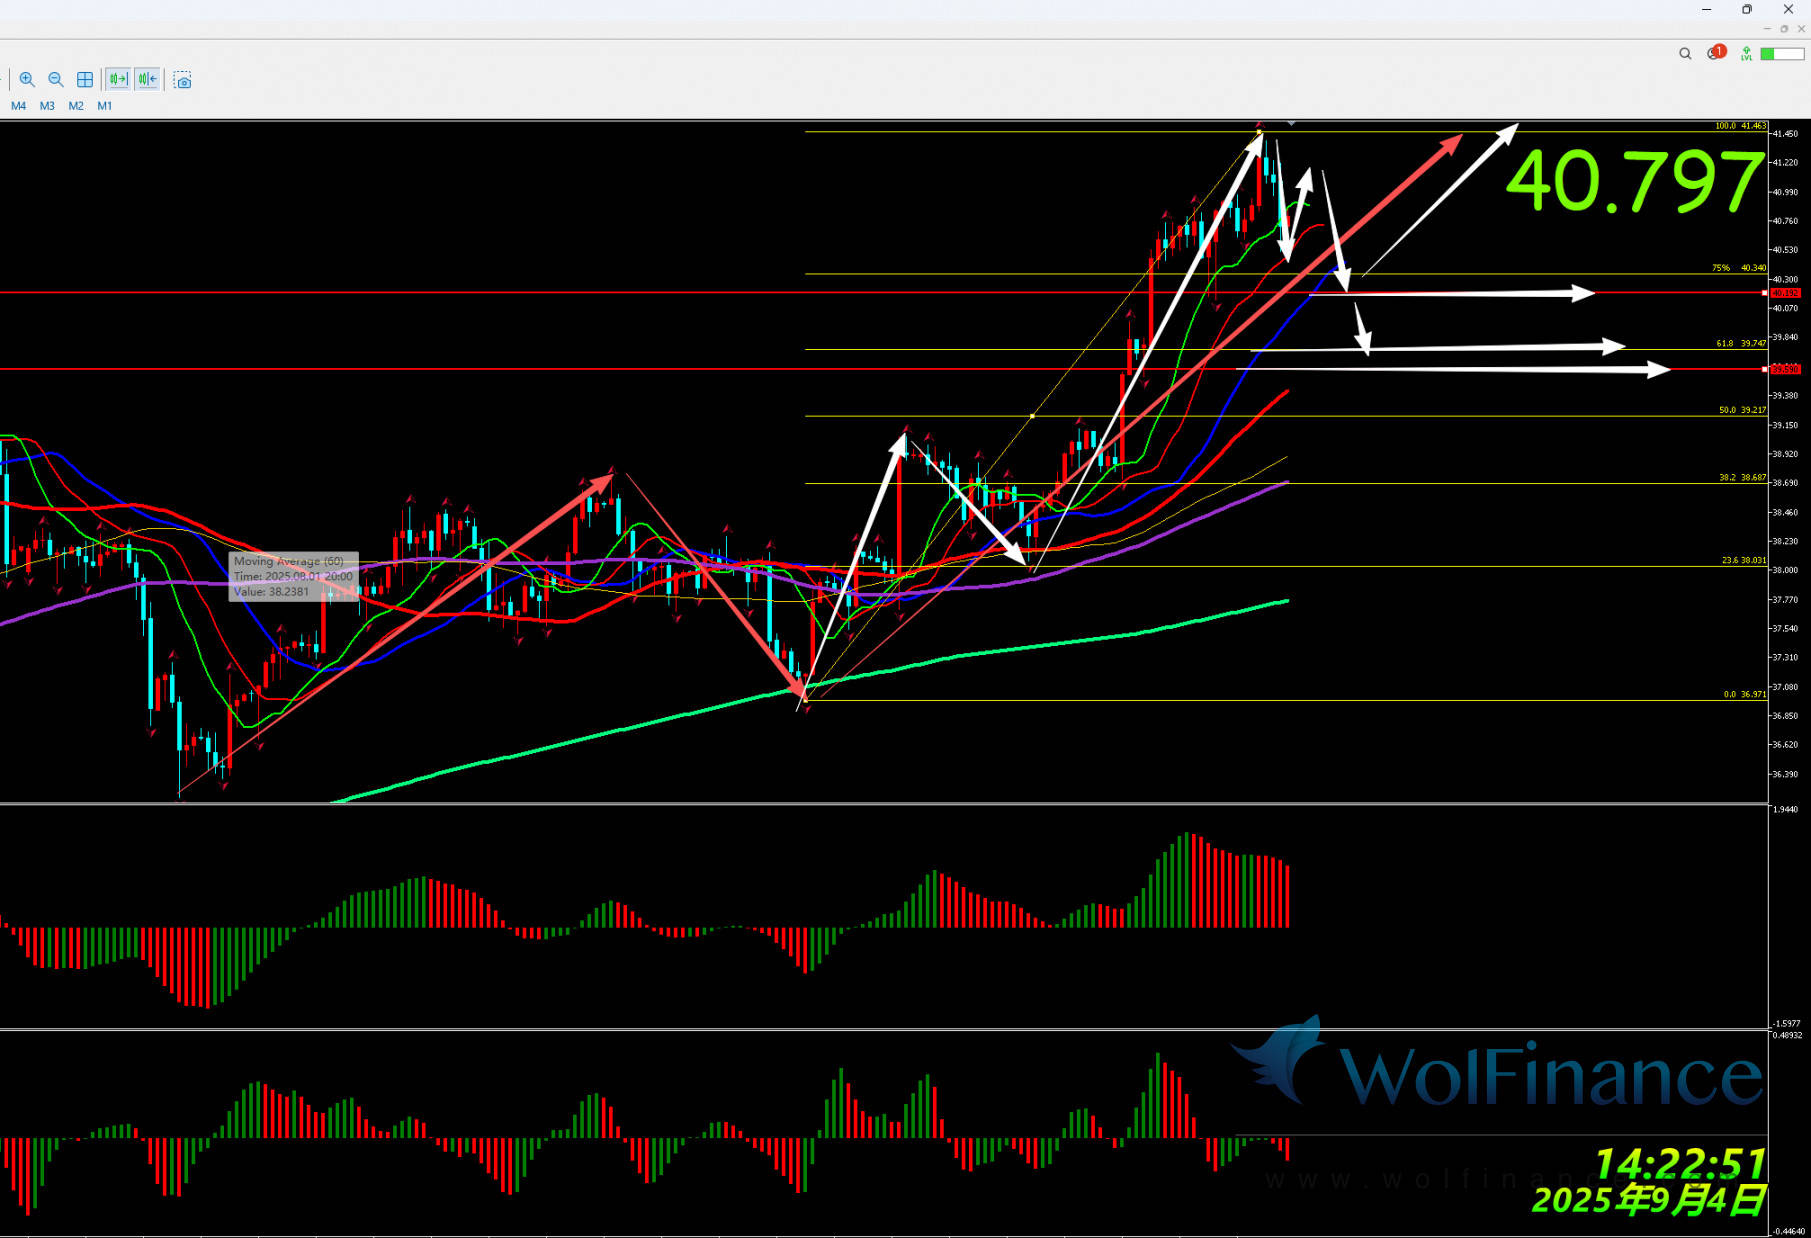Viewport: 1811px width, 1238px height.
Task: Select the Fibonacci label 0.0 36.971
Action: pyautogui.click(x=1744, y=694)
